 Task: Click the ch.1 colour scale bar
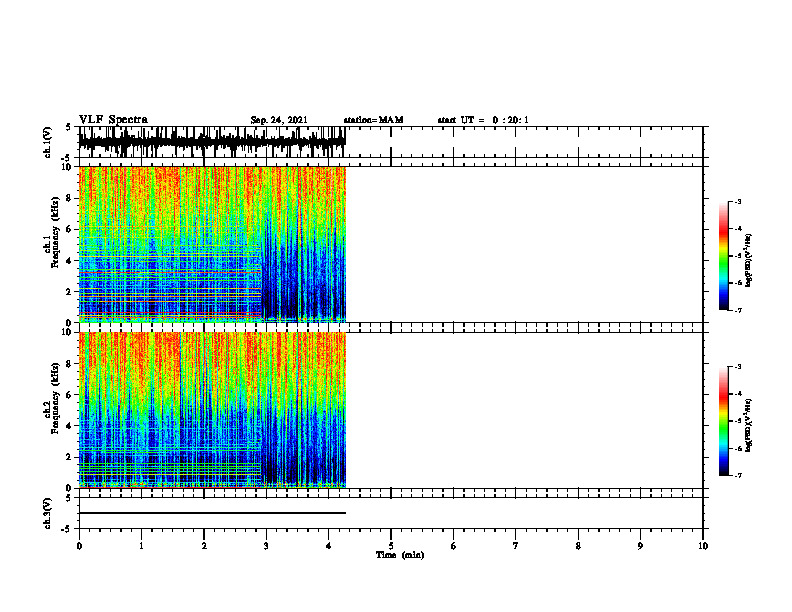coord(723,256)
